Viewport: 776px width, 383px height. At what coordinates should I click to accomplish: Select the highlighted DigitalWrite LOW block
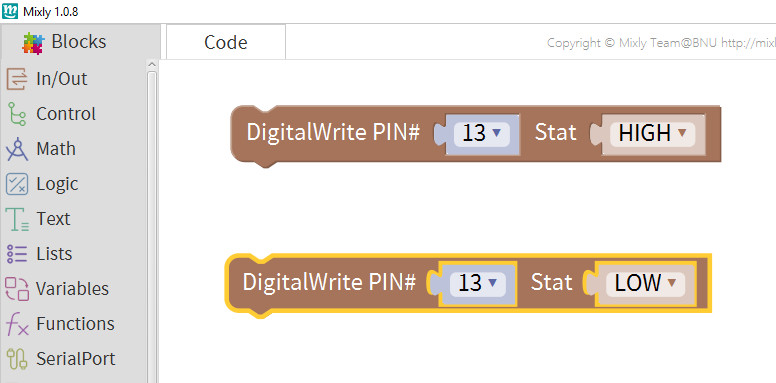coord(329,283)
